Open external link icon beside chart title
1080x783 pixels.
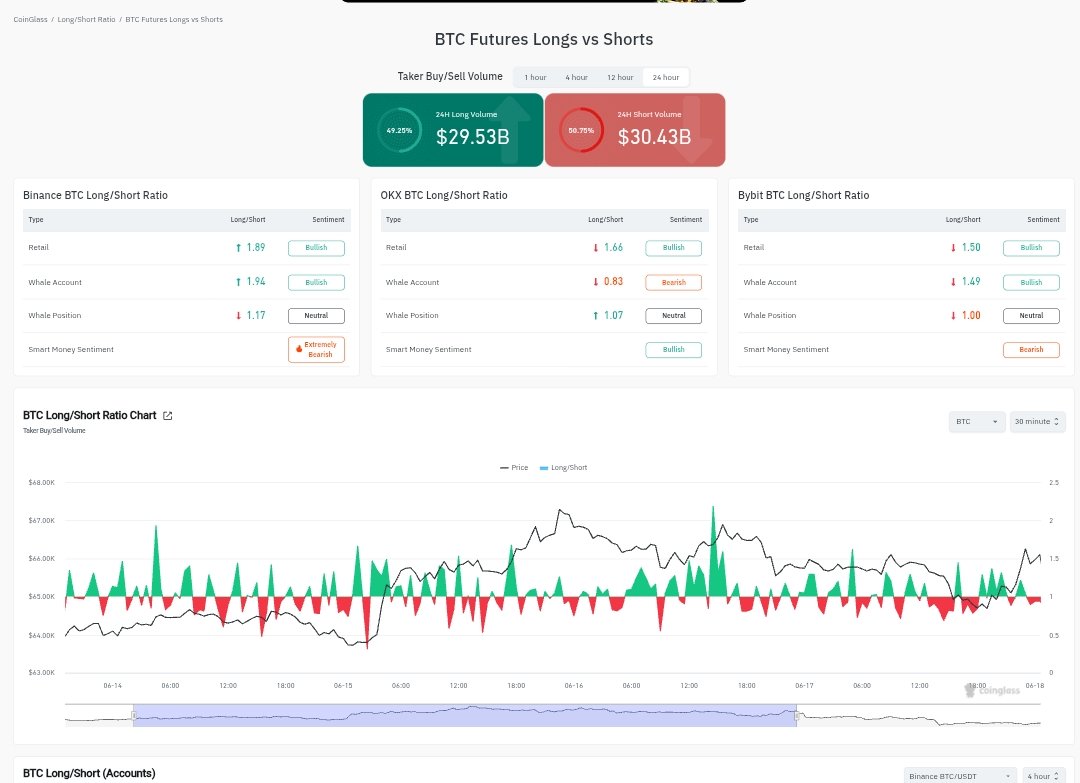pyautogui.click(x=167, y=415)
